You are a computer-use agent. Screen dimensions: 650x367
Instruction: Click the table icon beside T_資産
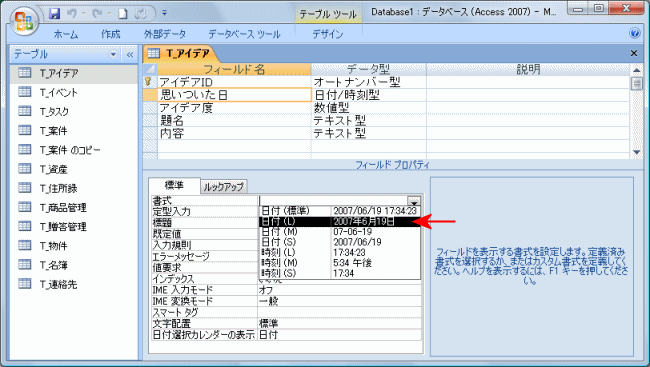[x=25, y=169]
